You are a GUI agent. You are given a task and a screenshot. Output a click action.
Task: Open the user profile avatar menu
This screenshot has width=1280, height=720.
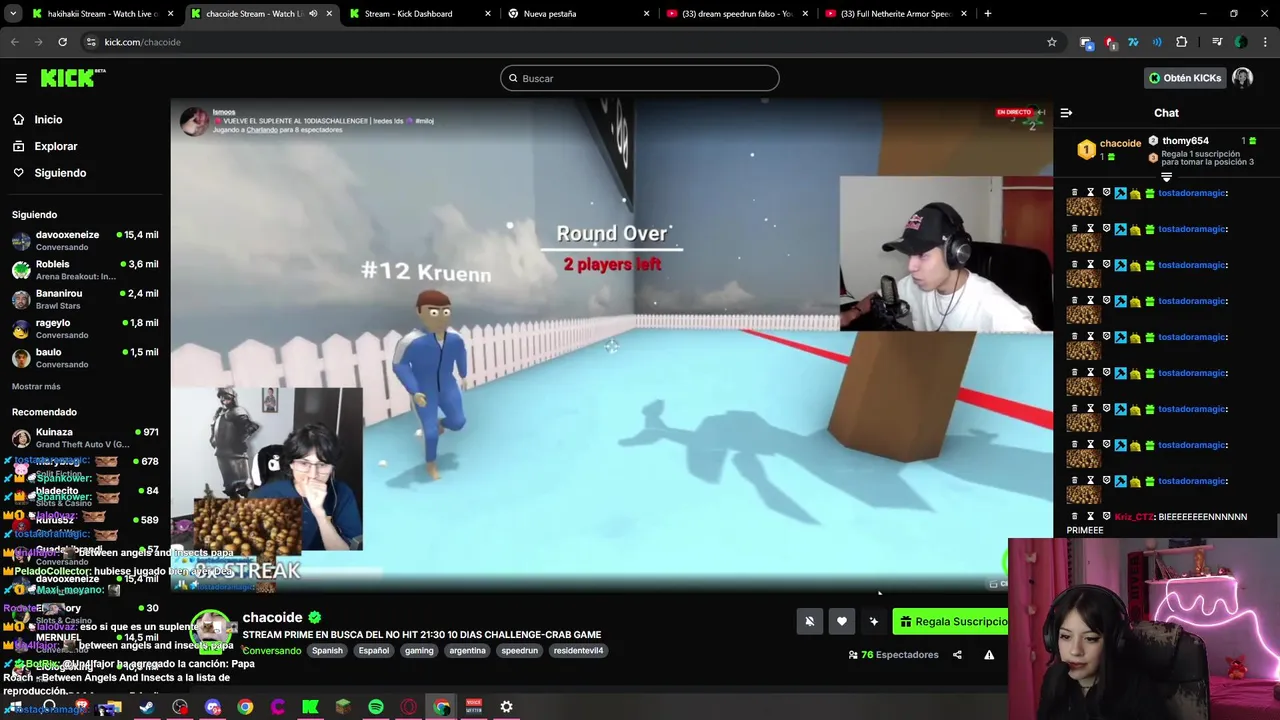[1243, 78]
